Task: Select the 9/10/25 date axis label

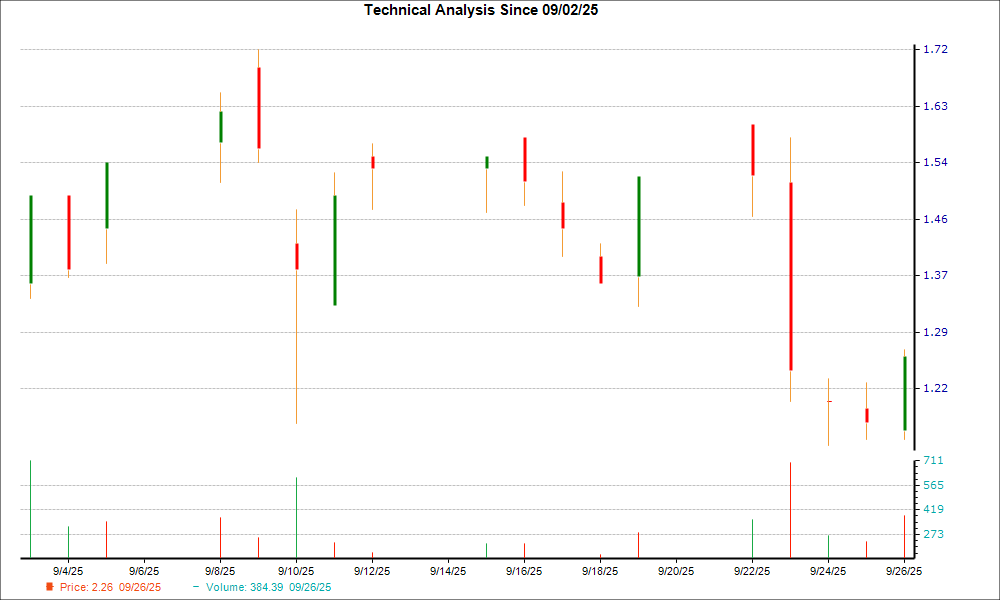Action: pos(295,571)
